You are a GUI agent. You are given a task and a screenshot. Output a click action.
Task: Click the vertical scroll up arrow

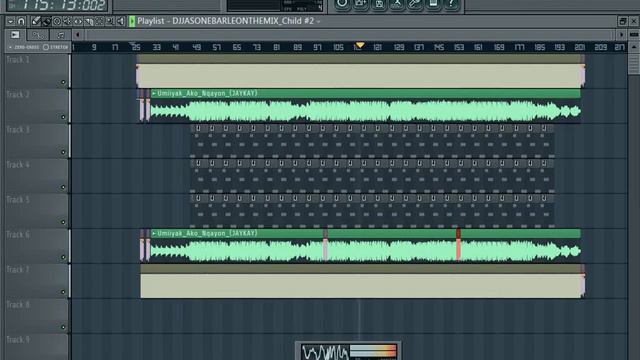[x=634, y=47]
